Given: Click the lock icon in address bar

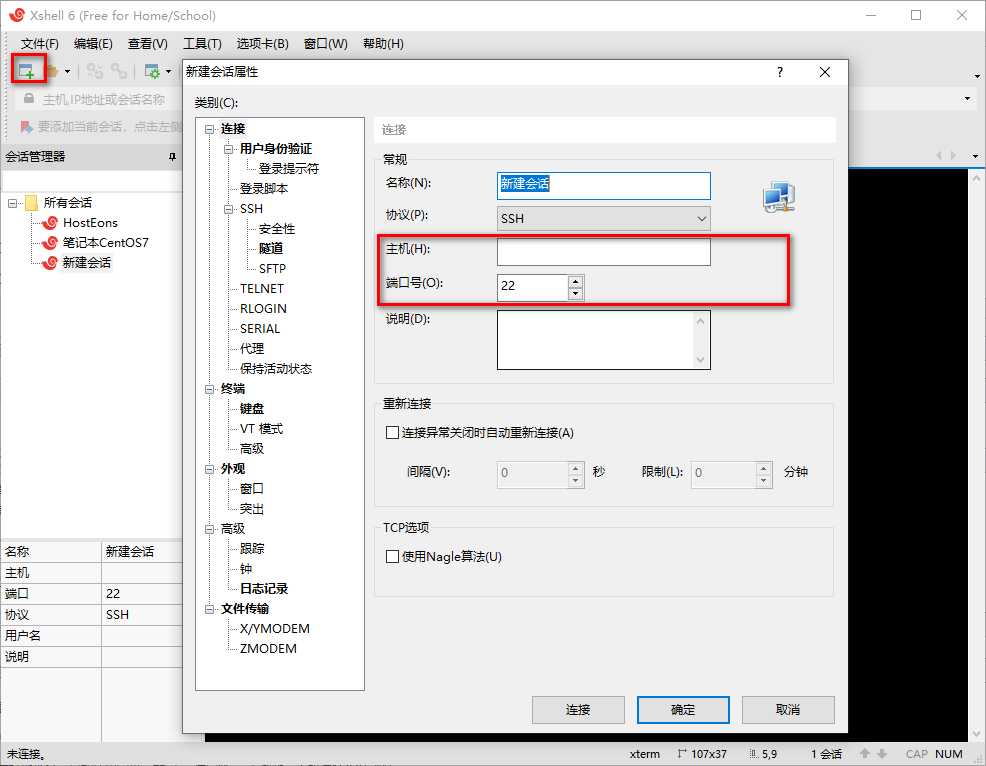Looking at the screenshot, I should pyautogui.click(x=28, y=99).
